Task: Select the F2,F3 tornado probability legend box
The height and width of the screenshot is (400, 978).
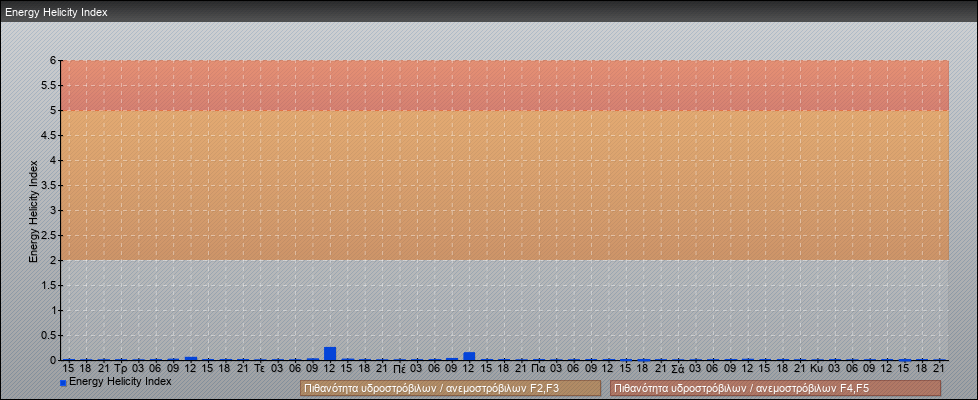Action: 450,388
